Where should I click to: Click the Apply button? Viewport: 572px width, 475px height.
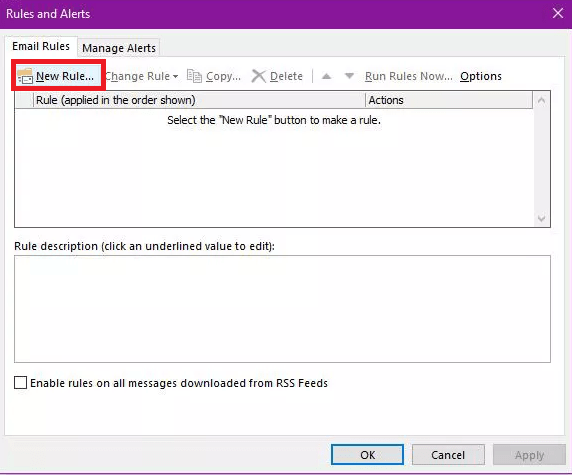(x=529, y=455)
